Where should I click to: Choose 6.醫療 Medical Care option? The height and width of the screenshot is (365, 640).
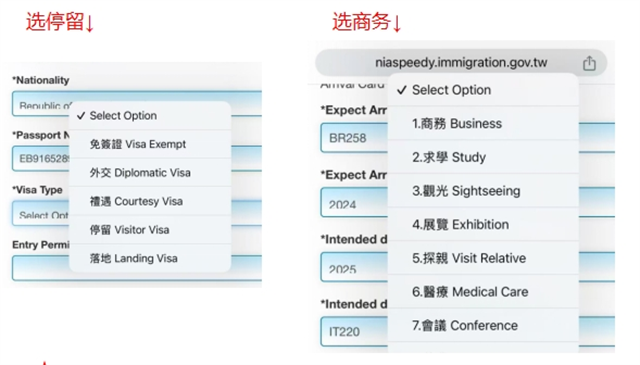tap(483, 292)
